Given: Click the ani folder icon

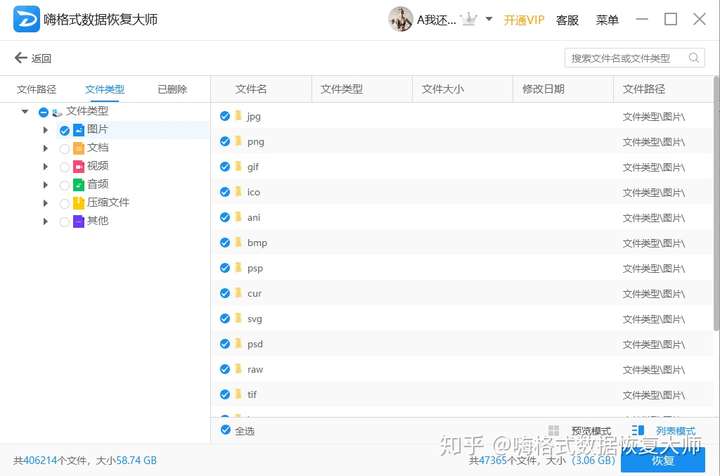Looking at the screenshot, I should [238, 217].
